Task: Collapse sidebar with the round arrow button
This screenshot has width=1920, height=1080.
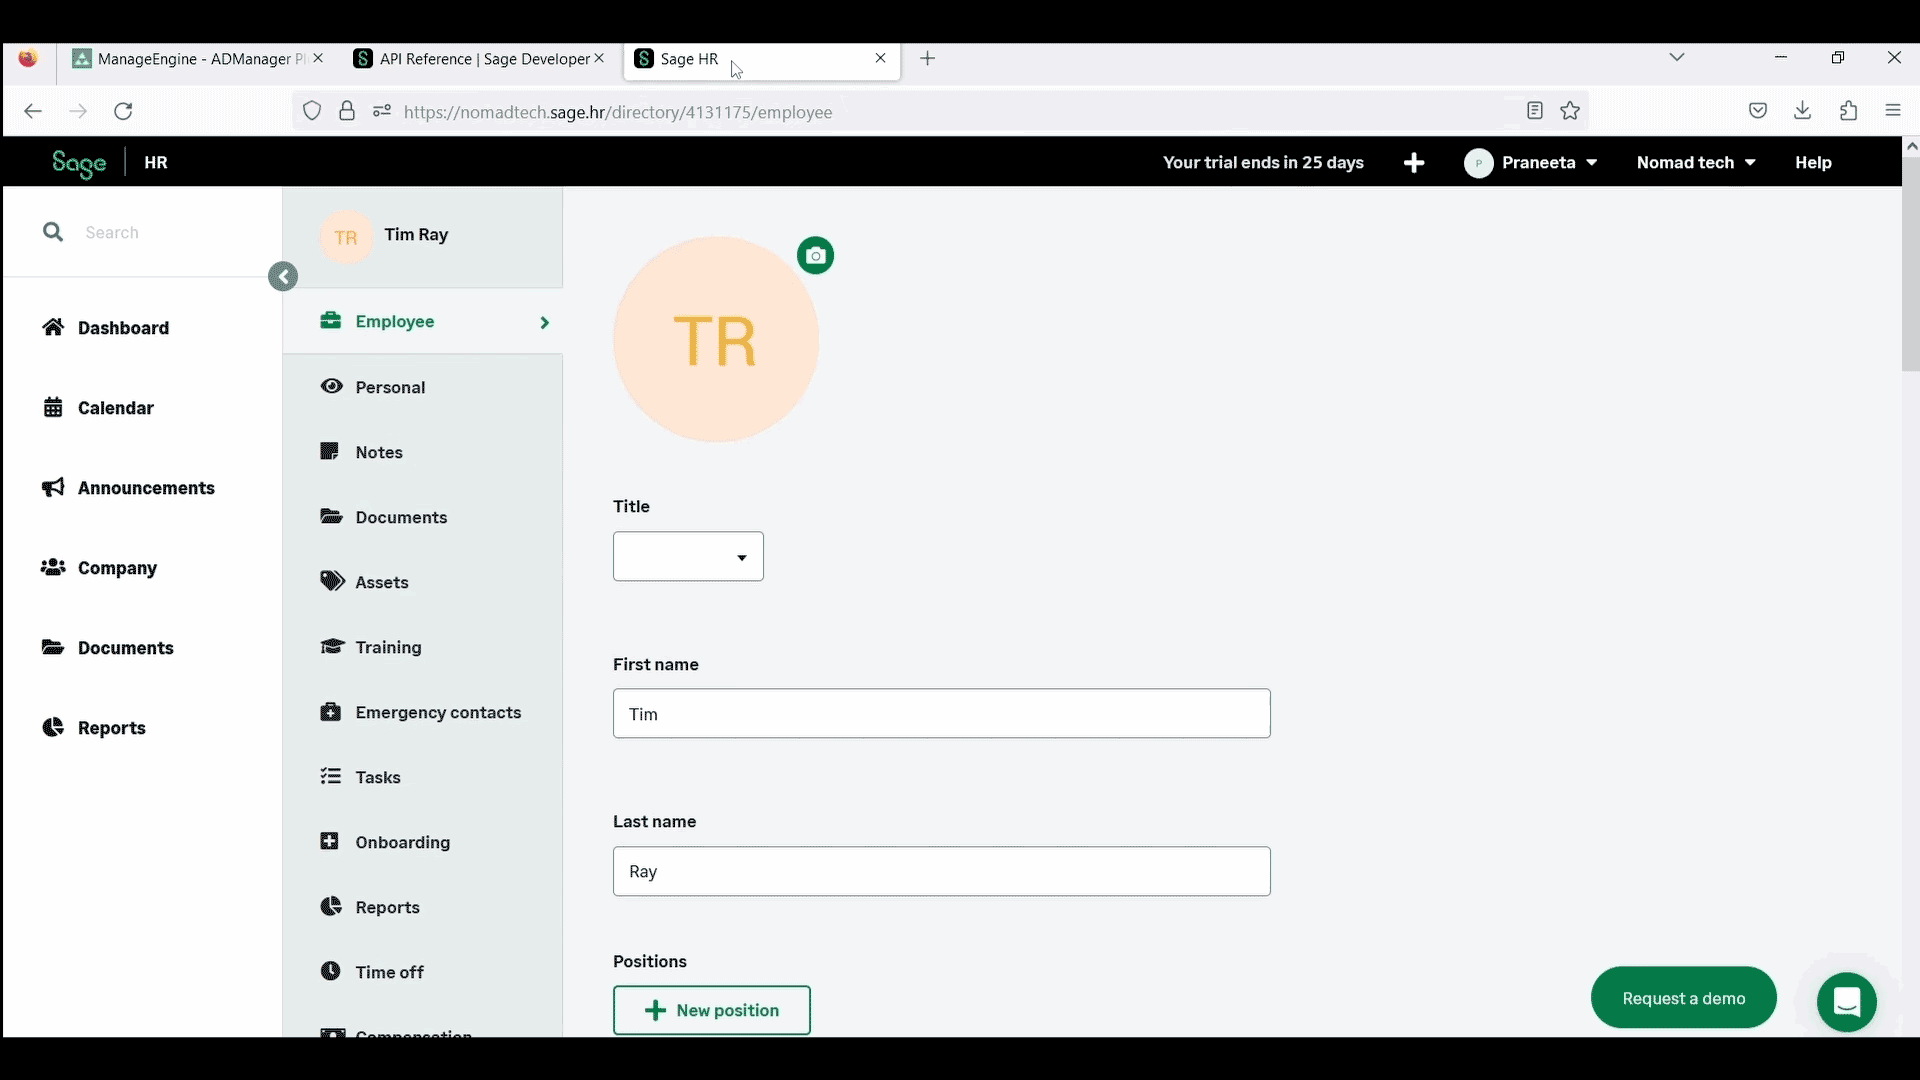Action: [283, 277]
